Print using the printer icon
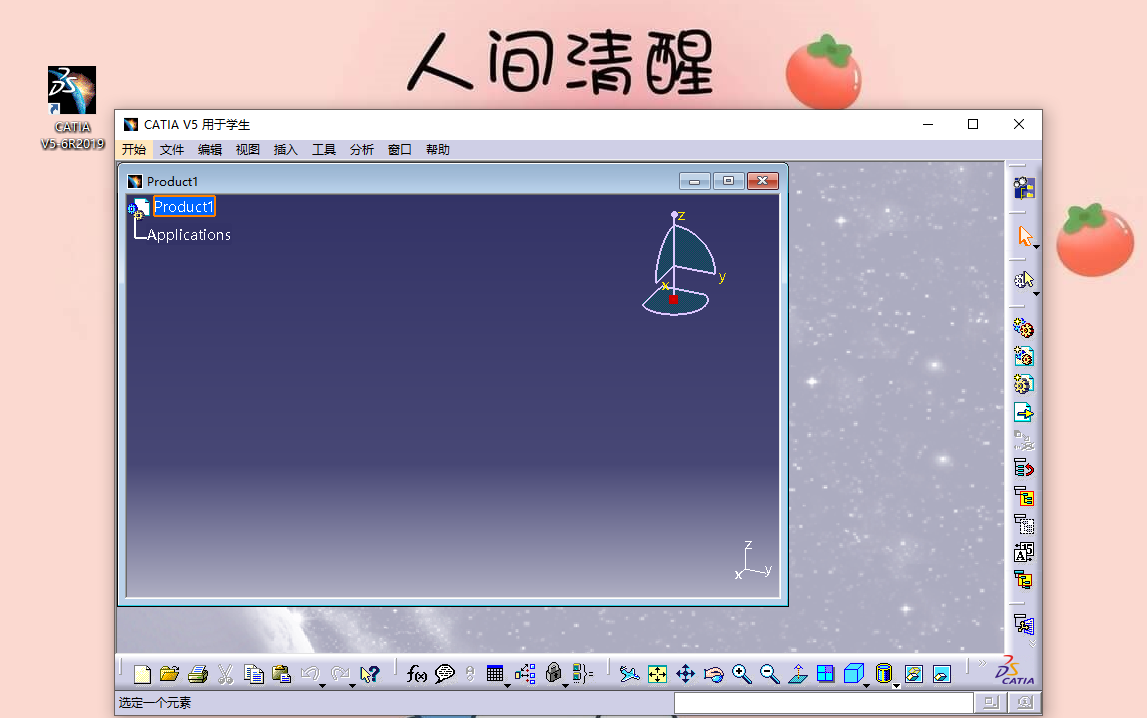1147x718 pixels. coord(198,674)
